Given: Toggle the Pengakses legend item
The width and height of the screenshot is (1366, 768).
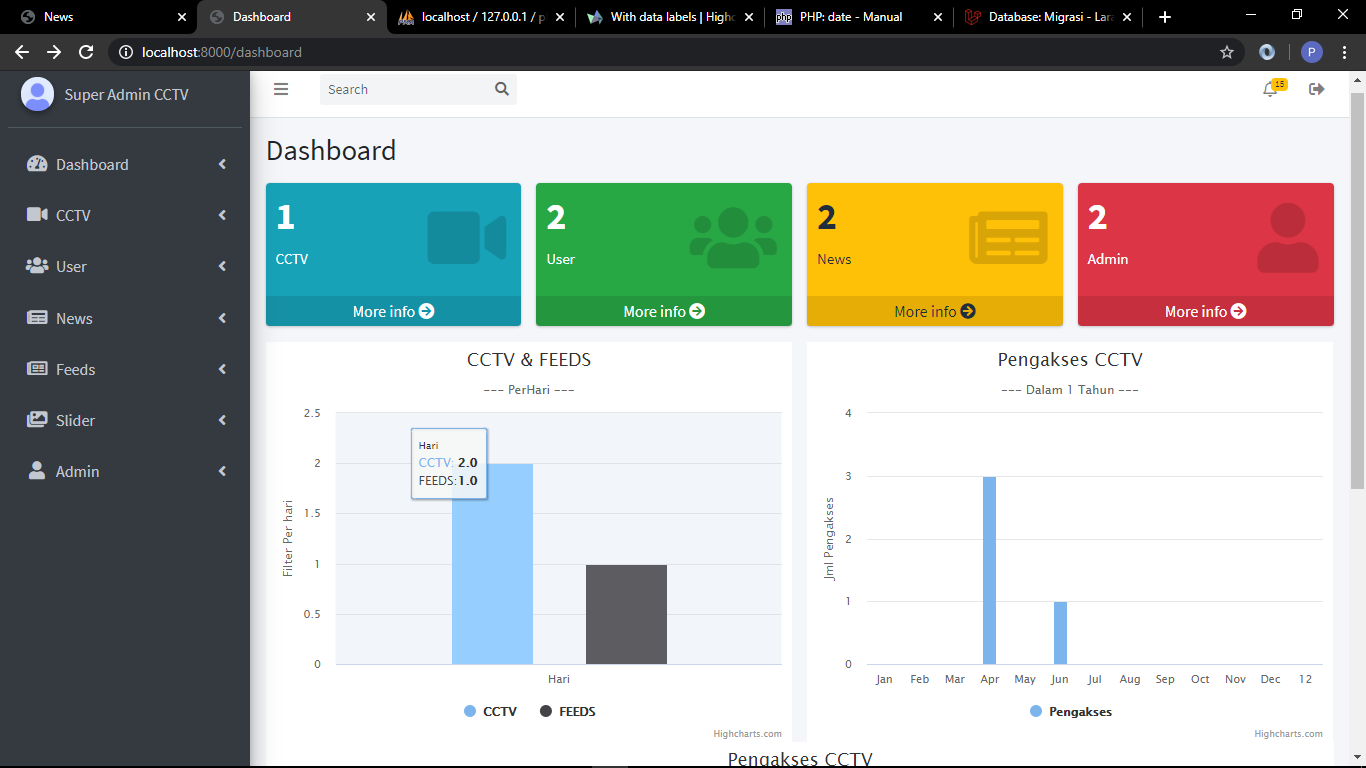Looking at the screenshot, I should pyautogui.click(x=1070, y=711).
